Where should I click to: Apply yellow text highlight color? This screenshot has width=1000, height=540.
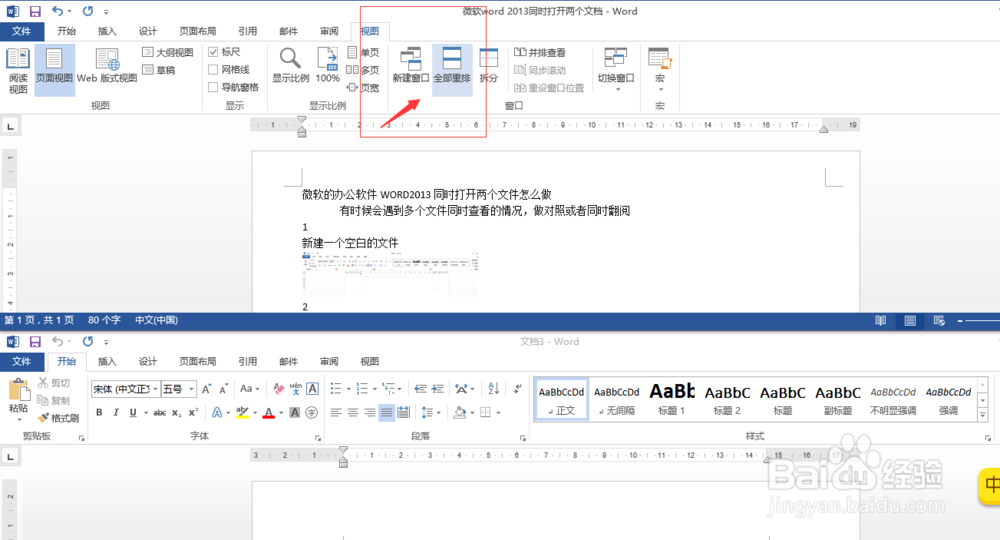click(x=242, y=412)
